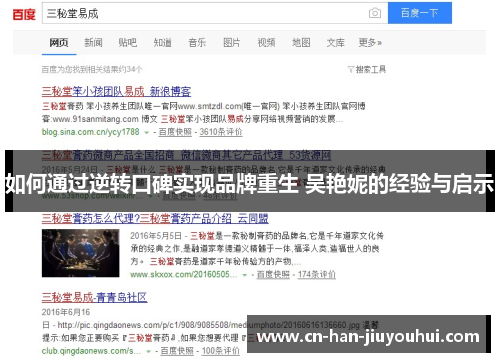Open result 三秘堂笨小孩团队易成_新浪博客
Image resolution: width=500 pixels, height=362 pixels.
pos(116,91)
